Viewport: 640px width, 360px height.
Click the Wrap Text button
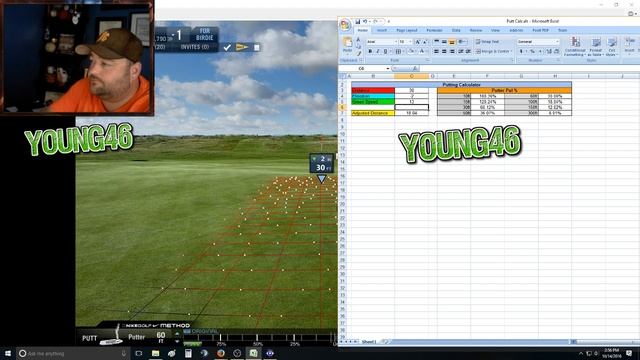pyautogui.click(x=487, y=42)
